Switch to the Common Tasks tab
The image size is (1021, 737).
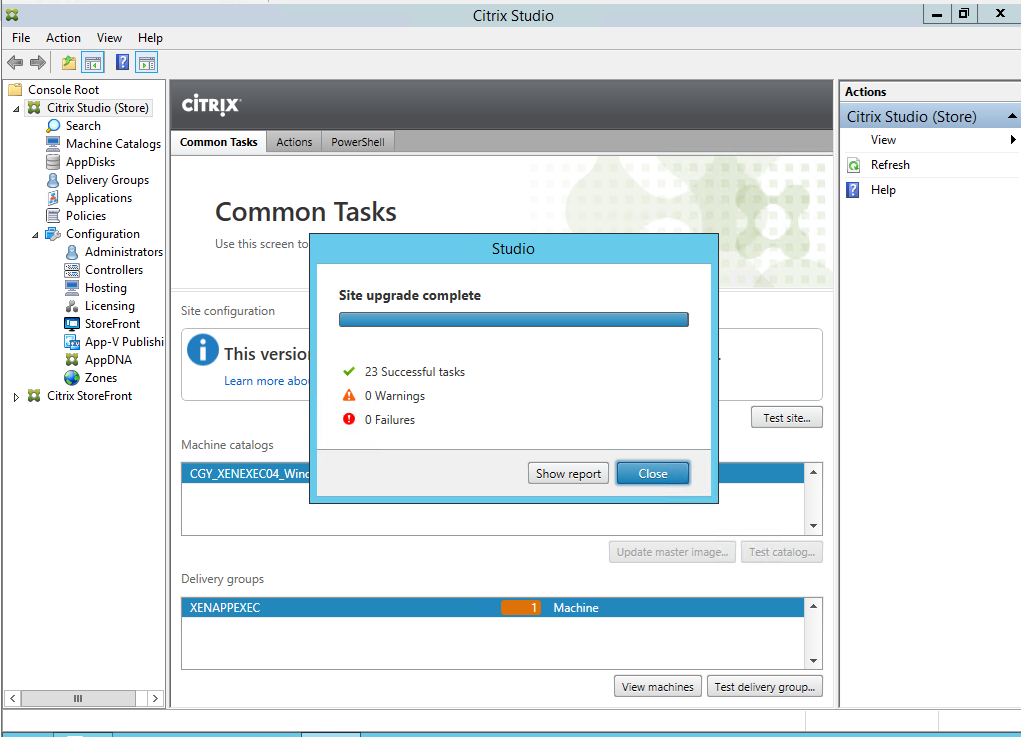tap(219, 142)
